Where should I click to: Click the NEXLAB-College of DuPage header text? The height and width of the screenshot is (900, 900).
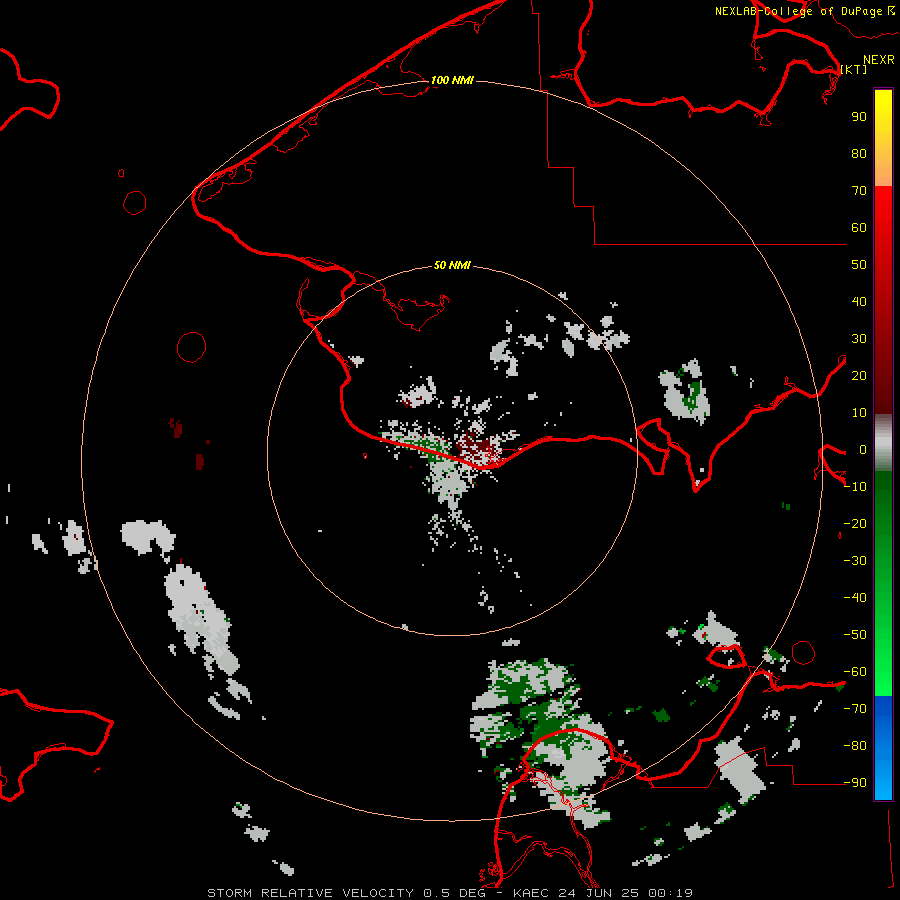[x=798, y=11]
